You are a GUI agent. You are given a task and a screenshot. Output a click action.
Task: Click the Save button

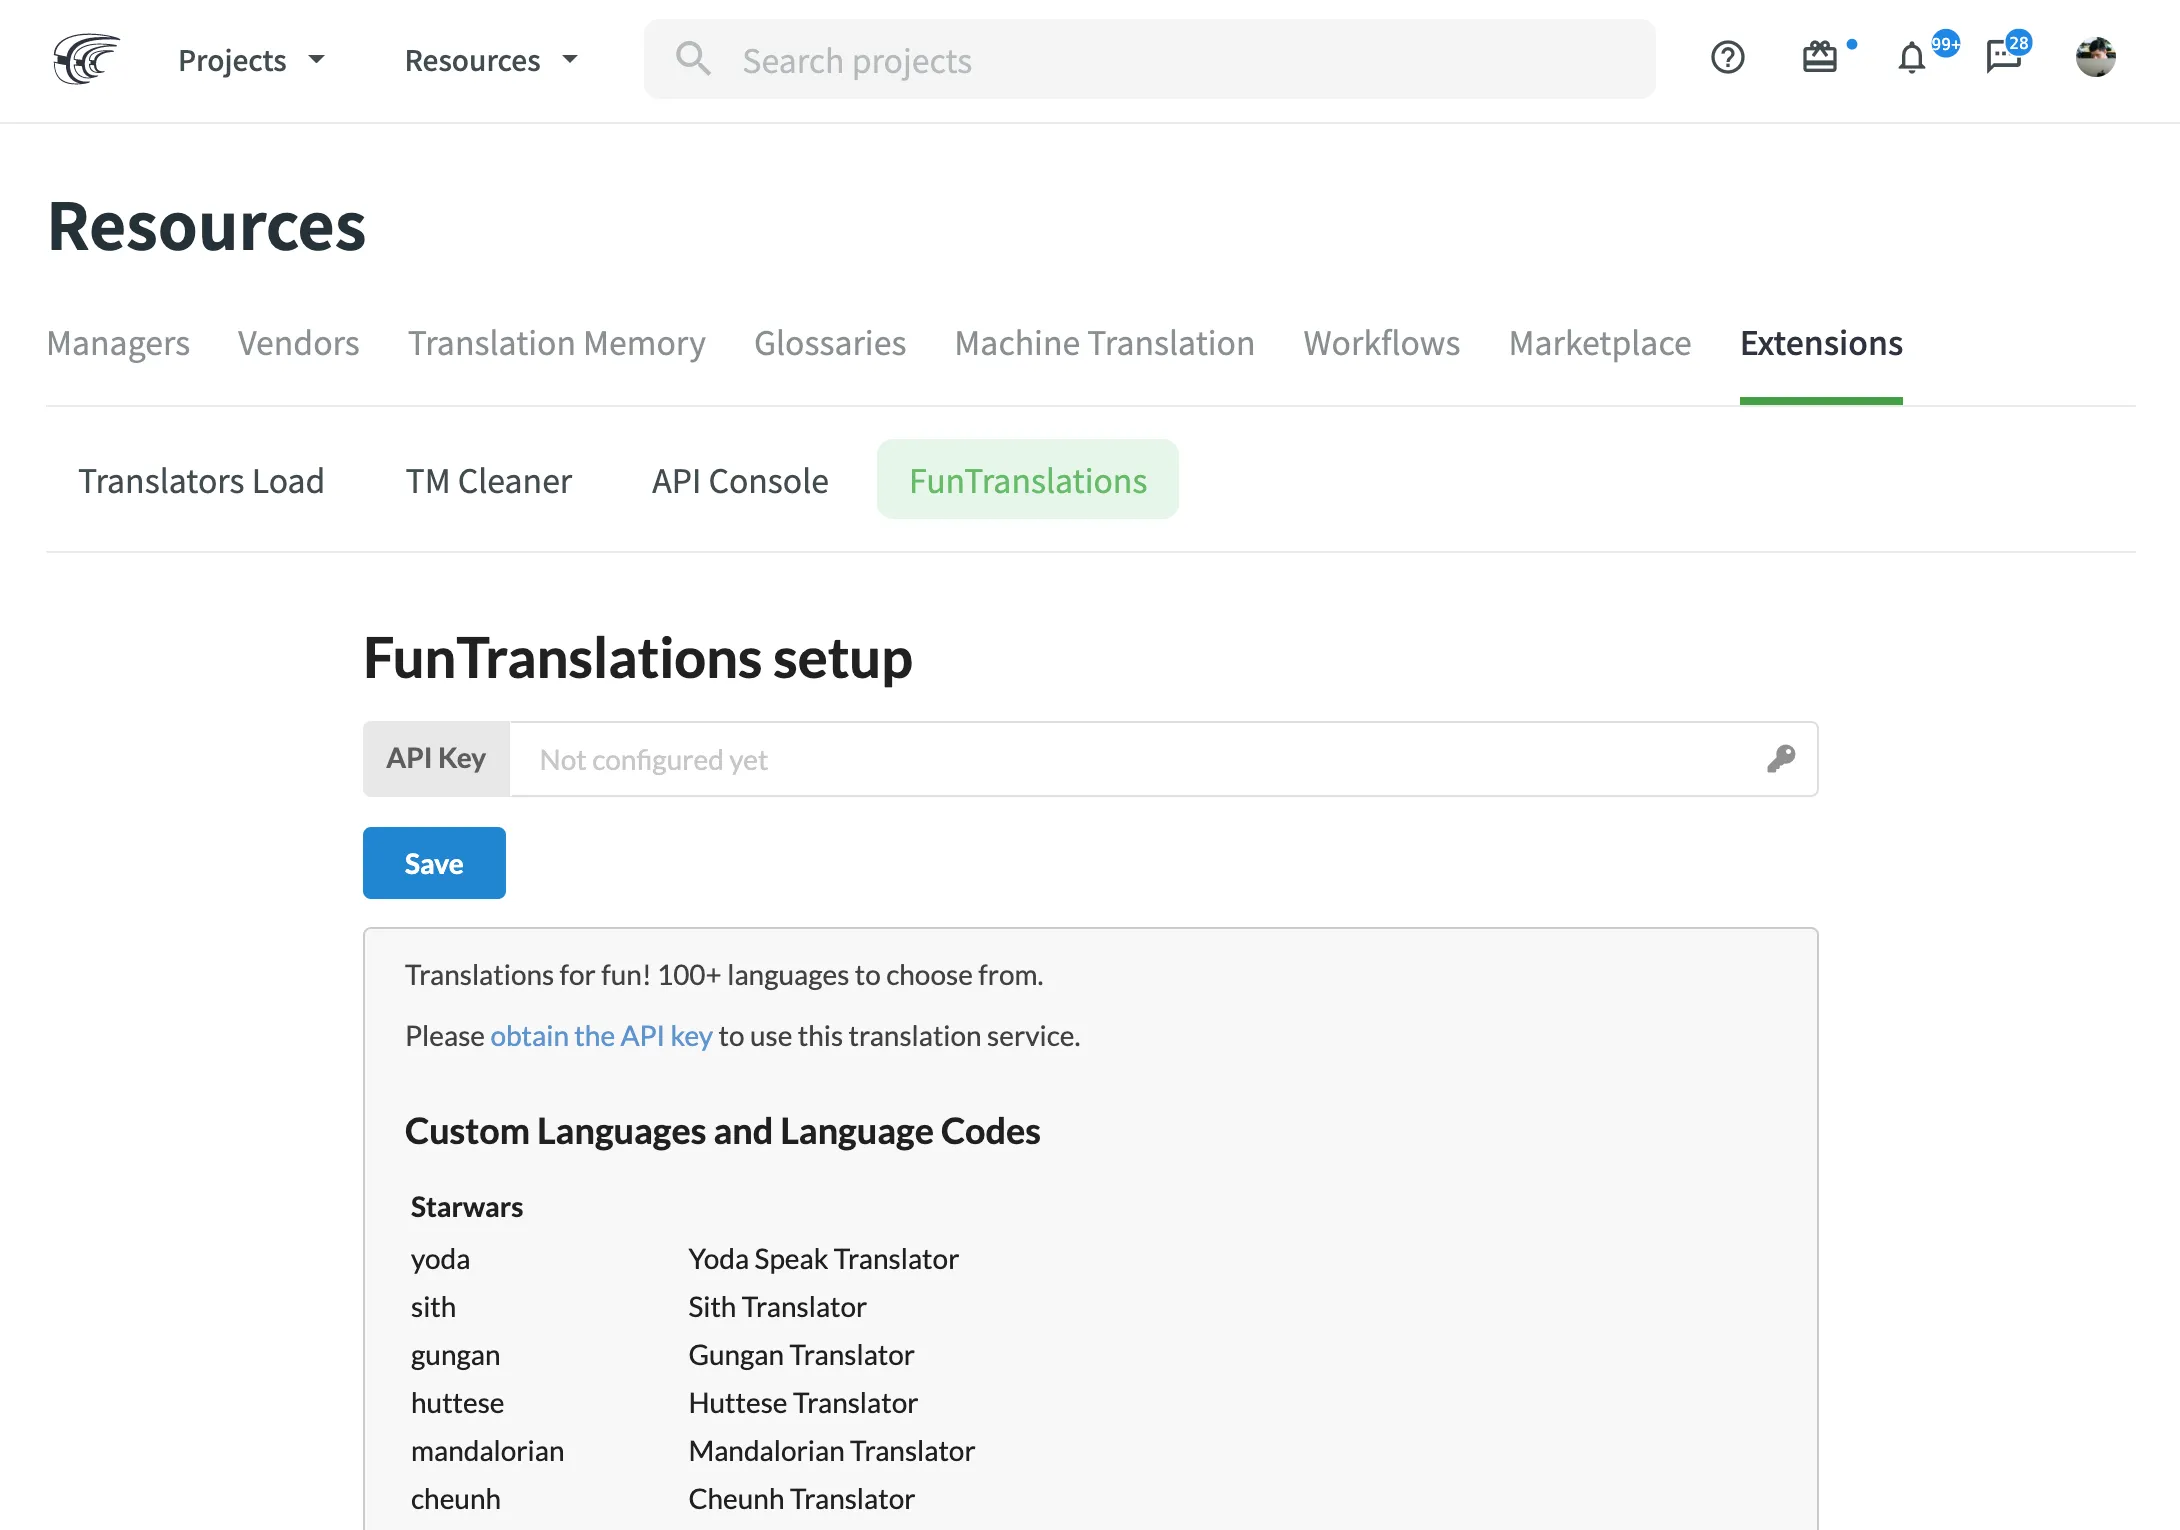point(433,862)
